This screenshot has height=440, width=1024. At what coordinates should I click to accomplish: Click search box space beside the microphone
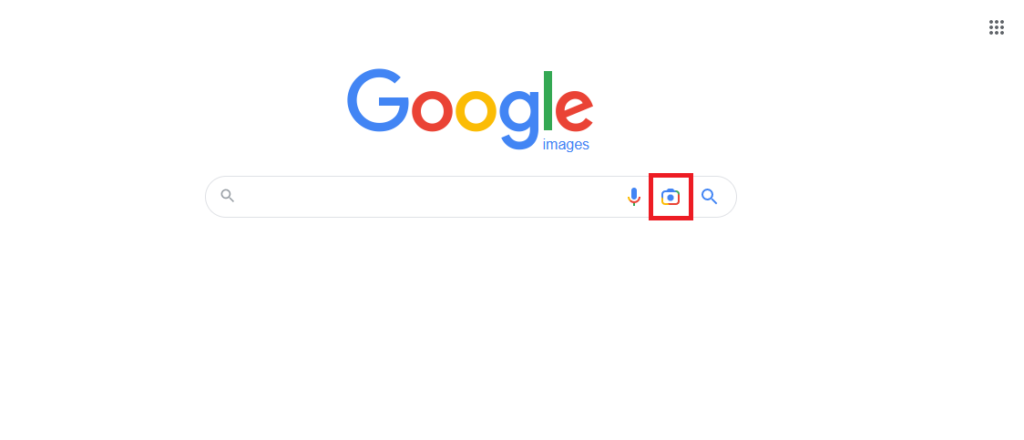tap(588, 196)
